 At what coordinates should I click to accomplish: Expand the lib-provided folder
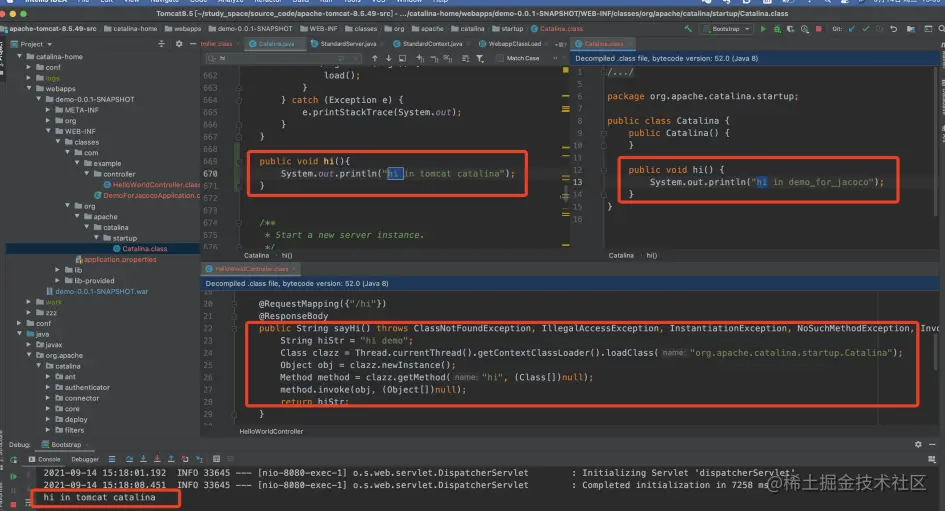pyautogui.click(x=58, y=280)
